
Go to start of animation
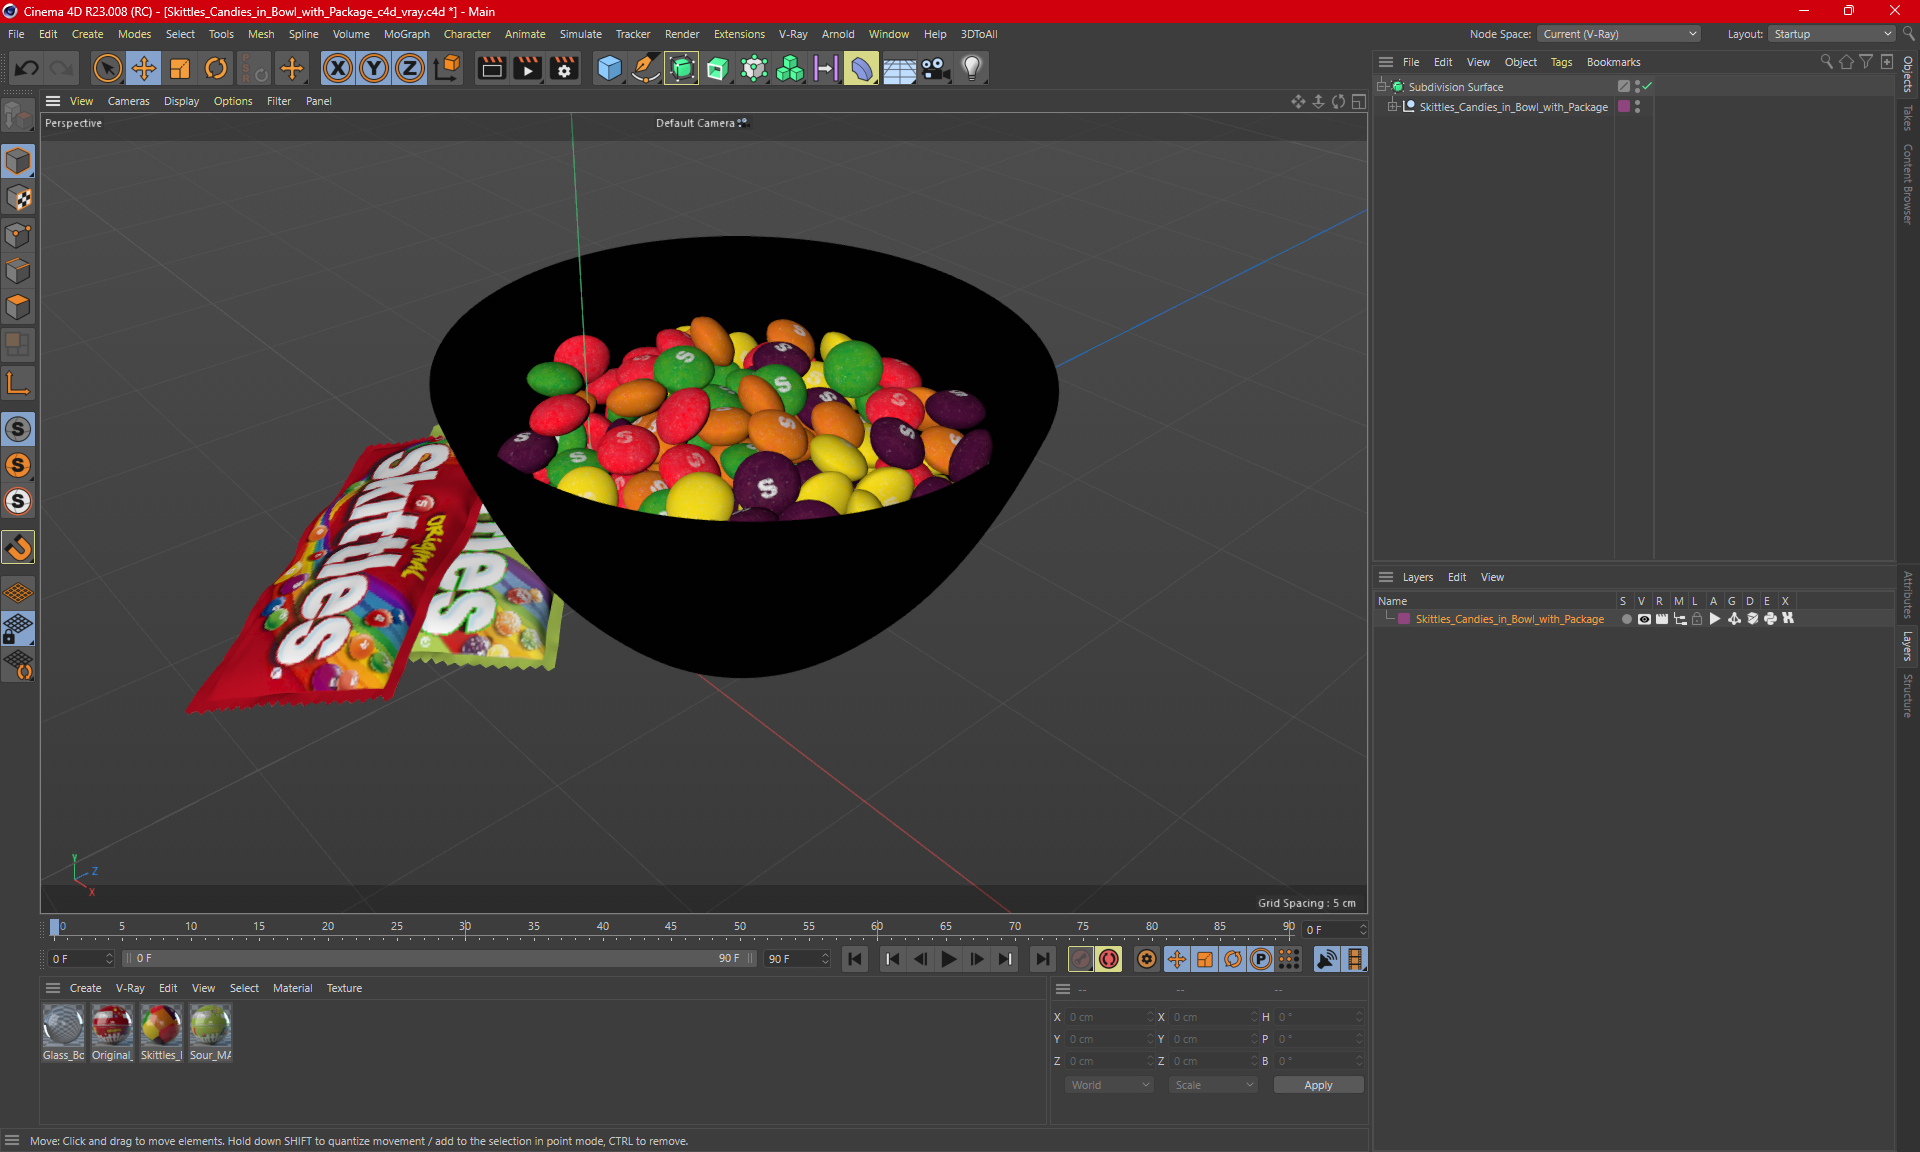(855, 959)
